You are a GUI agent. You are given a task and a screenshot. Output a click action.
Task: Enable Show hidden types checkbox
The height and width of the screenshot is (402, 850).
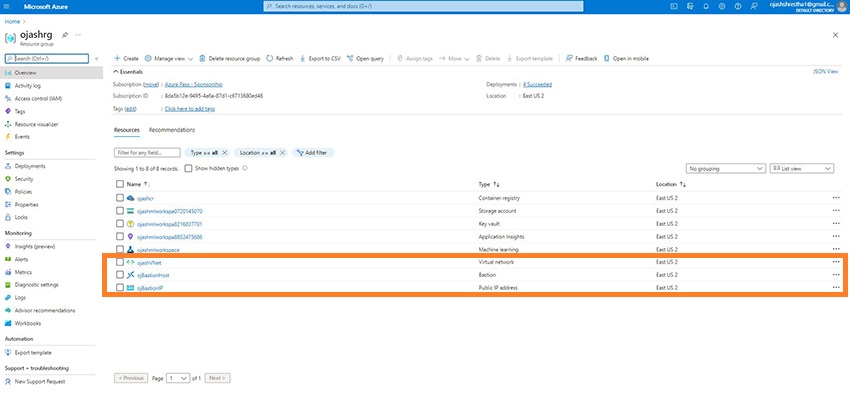[x=188, y=168]
